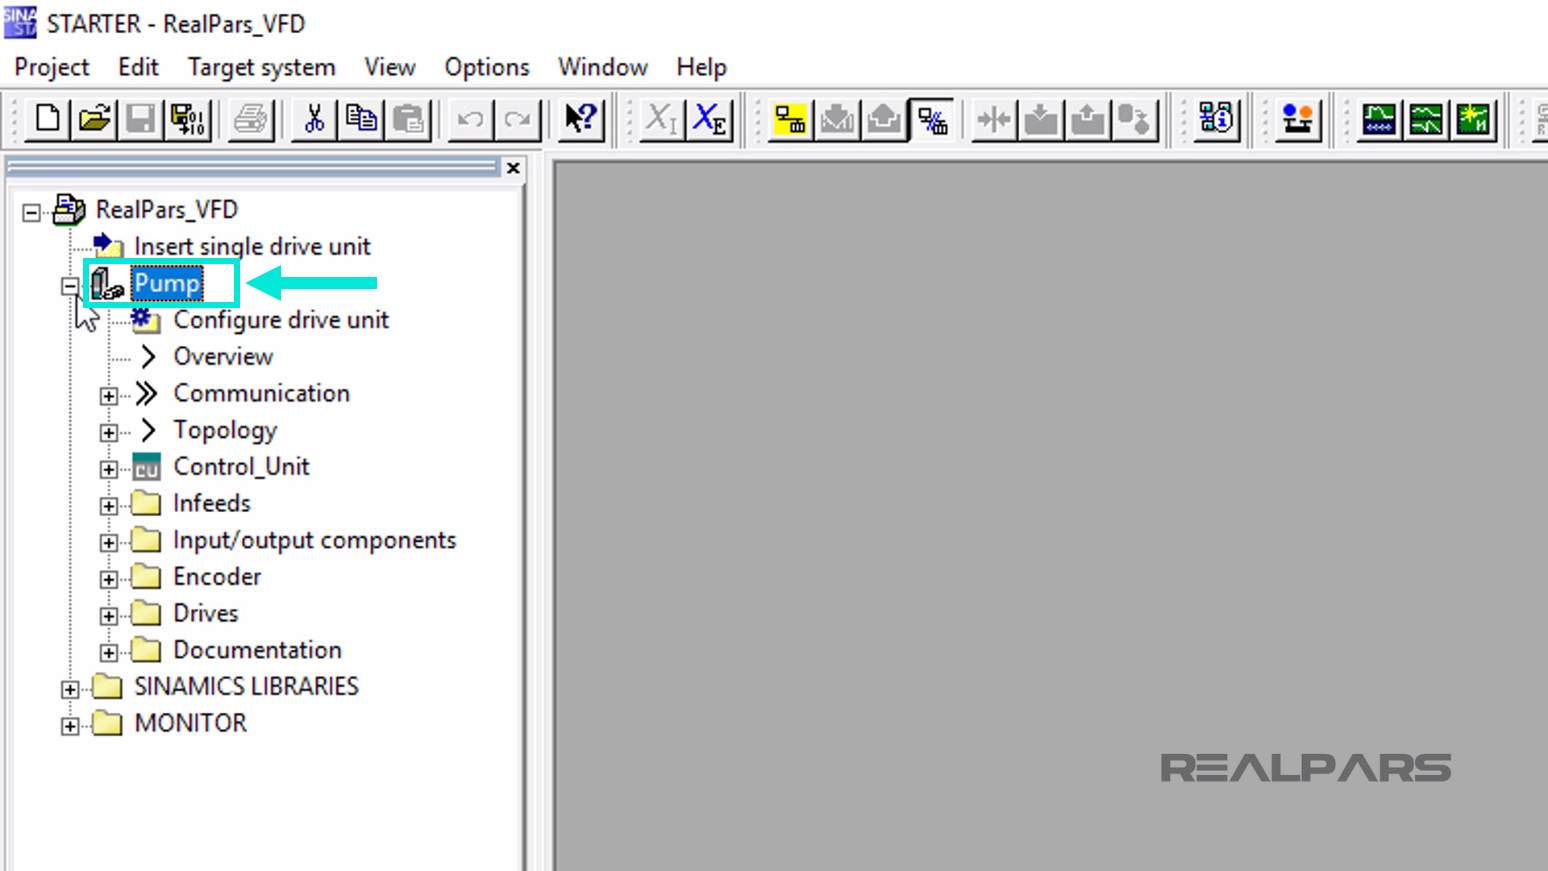Open the View menu
The width and height of the screenshot is (1548, 871).
click(x=390, y=67)
